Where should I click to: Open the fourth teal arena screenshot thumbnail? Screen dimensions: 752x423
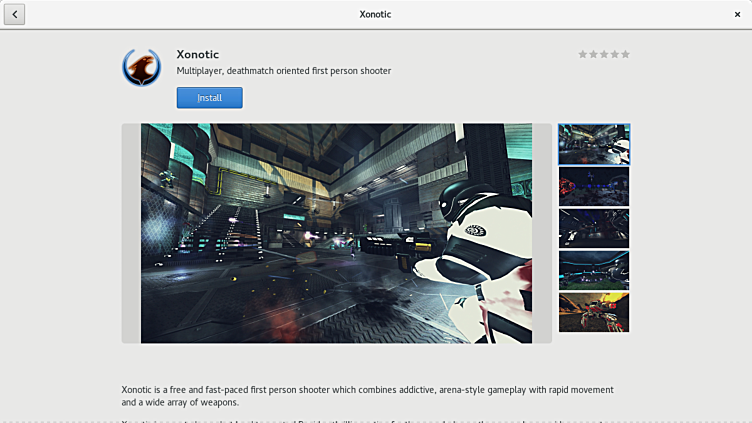point(594,270)
